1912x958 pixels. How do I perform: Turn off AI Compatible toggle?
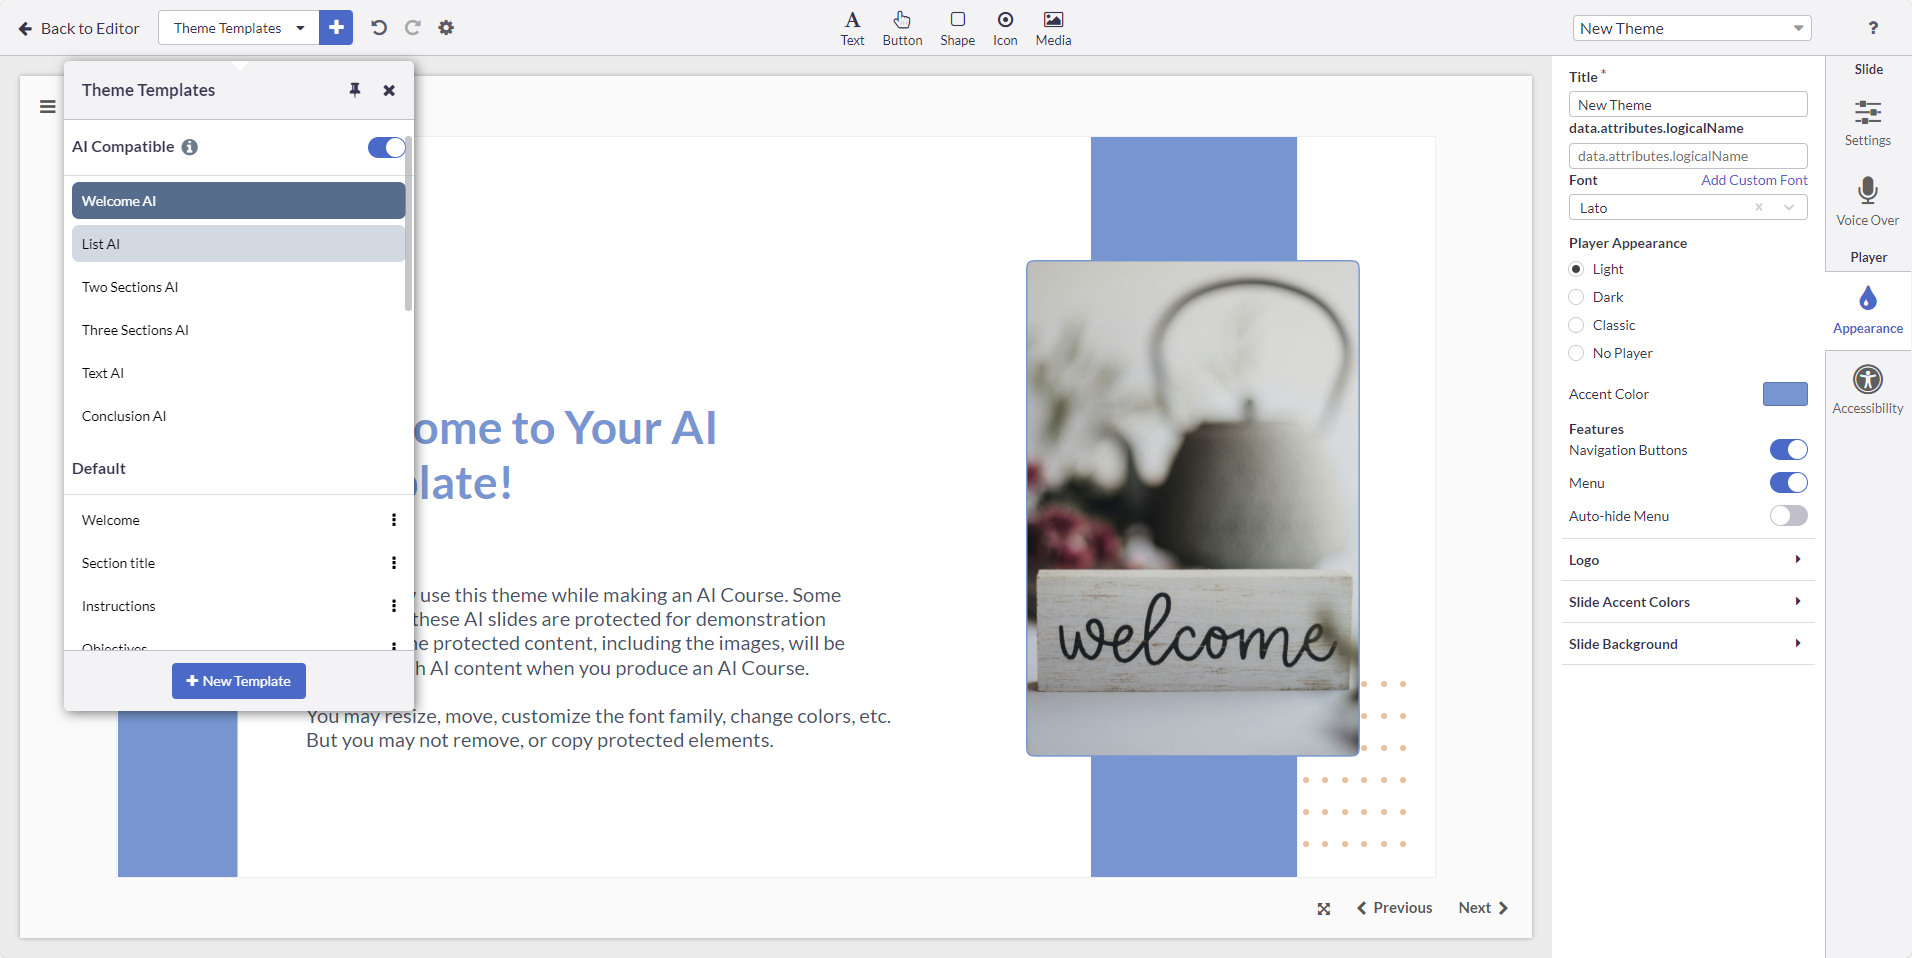(386, 147)
